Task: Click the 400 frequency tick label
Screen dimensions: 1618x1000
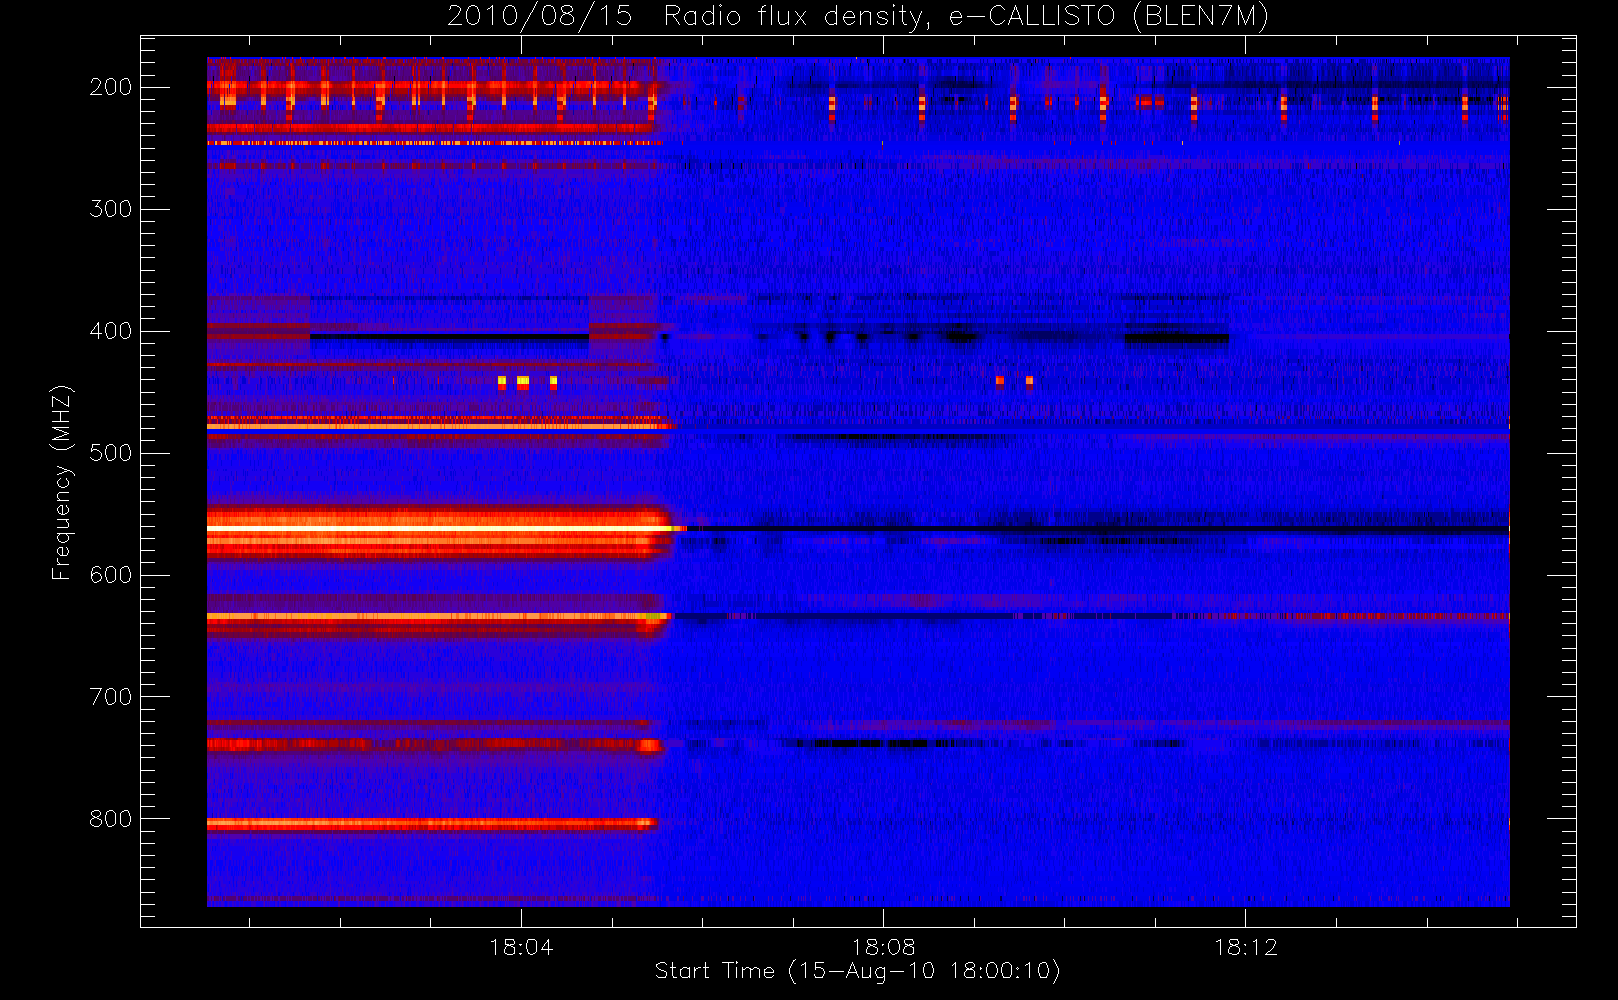Action: pyautogui.click(x=110, y=331)
